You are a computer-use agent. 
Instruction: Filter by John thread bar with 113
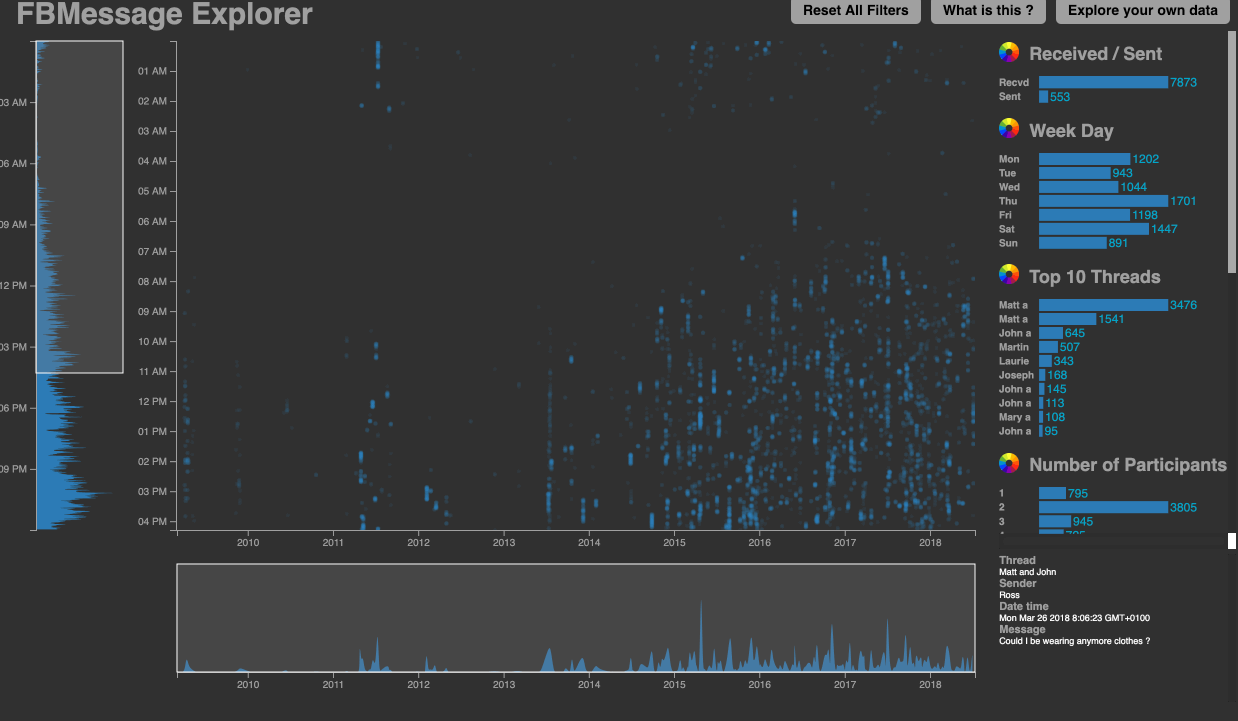point(1041,403)
